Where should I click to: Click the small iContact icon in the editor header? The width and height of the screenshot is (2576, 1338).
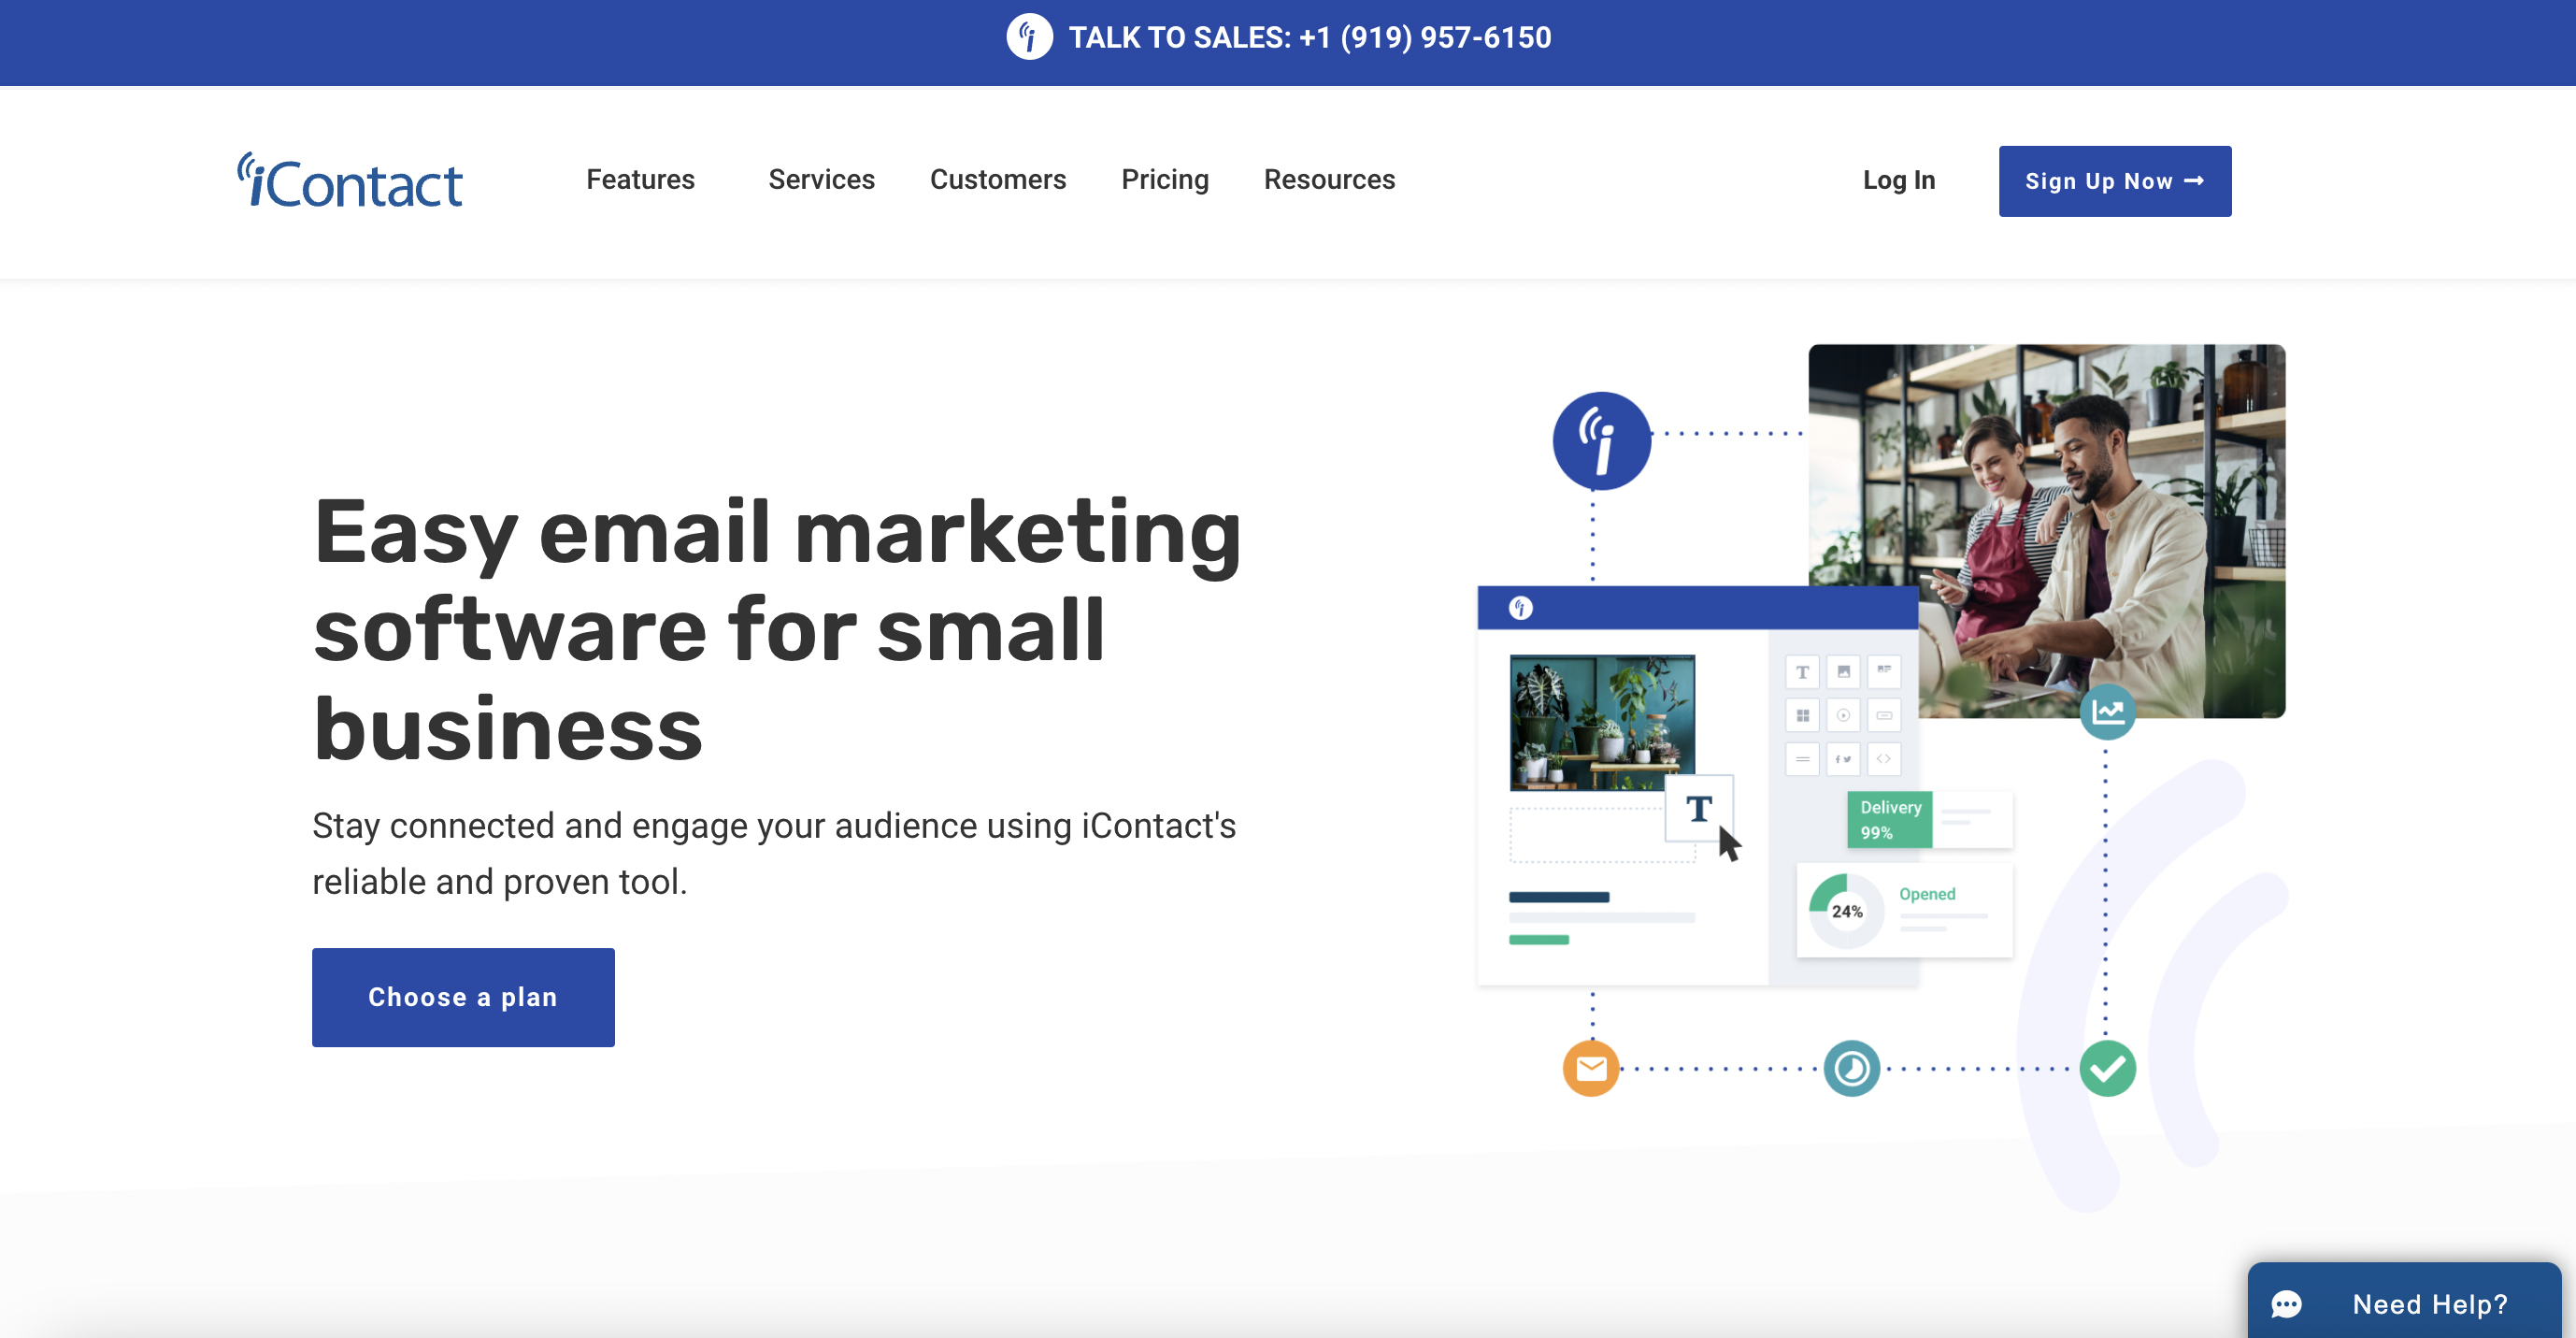[1520, 607]
